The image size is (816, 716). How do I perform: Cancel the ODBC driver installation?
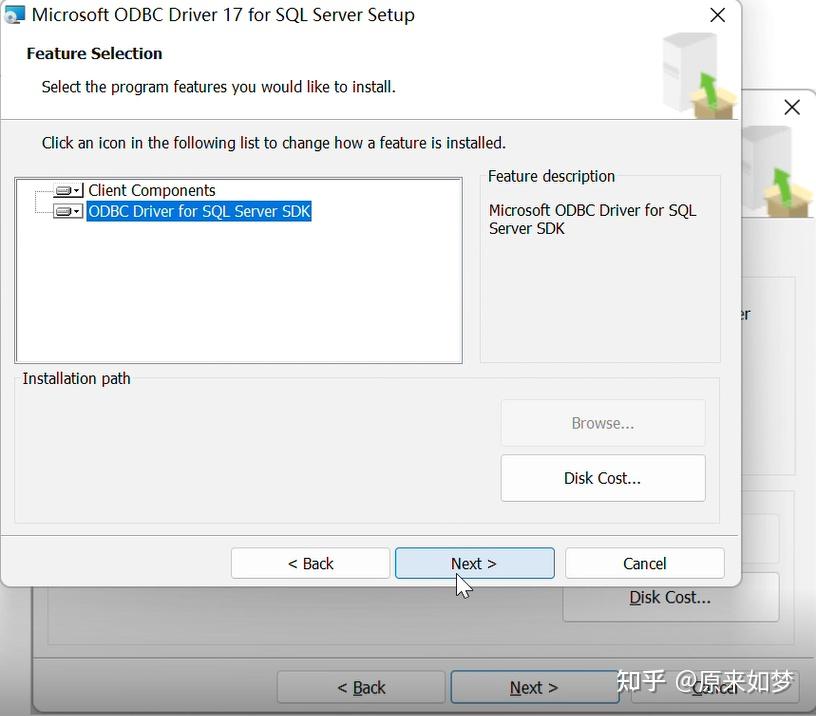pos(644,563)
